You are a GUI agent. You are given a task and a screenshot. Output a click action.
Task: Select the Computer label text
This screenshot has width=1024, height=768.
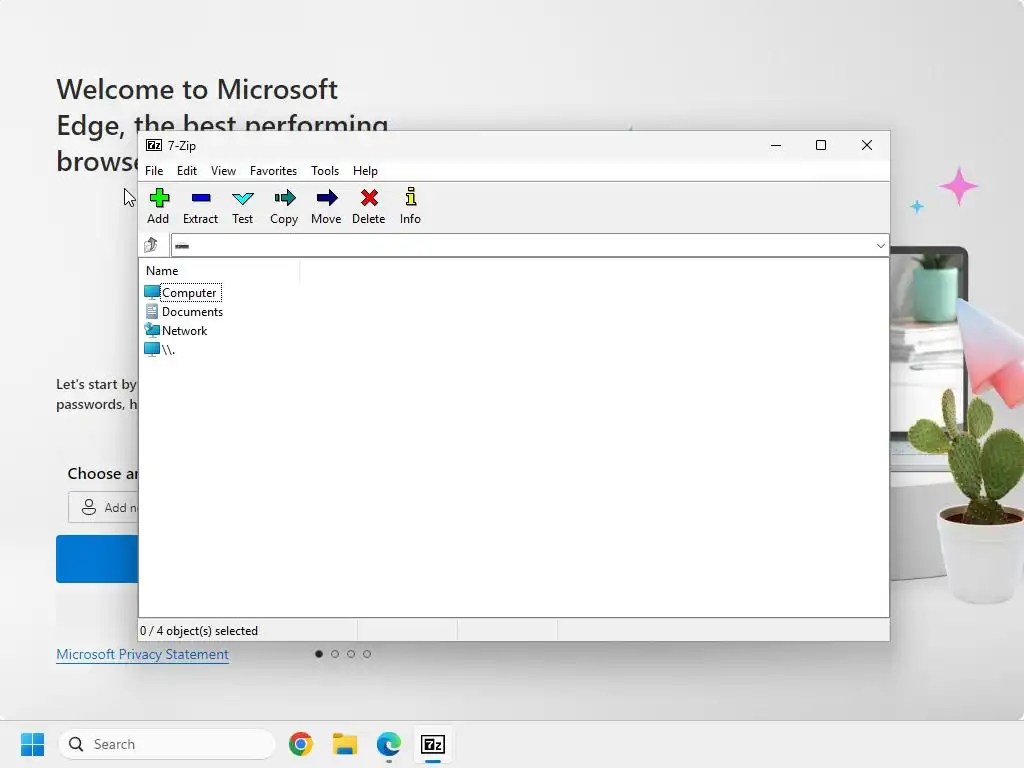(189, 293)
